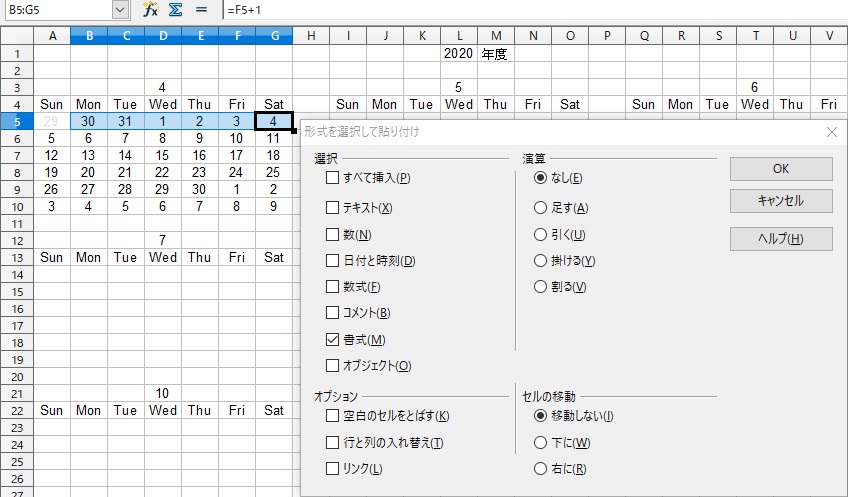The image size is (848, 497).
Task: Enable 空白のセルをとばす(K) option
Action: 332,415
